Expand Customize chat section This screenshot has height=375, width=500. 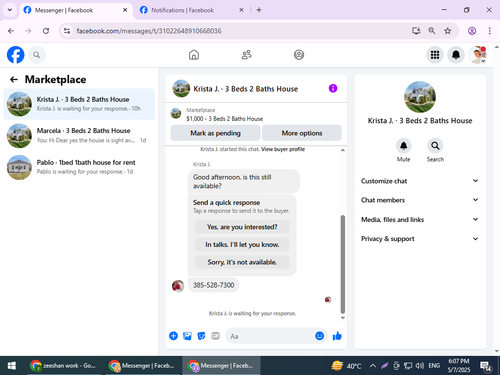(x=420, y=181)
